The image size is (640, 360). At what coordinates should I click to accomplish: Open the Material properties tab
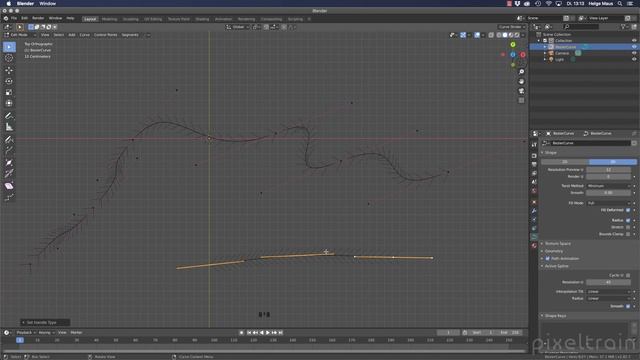click(534, 246)
